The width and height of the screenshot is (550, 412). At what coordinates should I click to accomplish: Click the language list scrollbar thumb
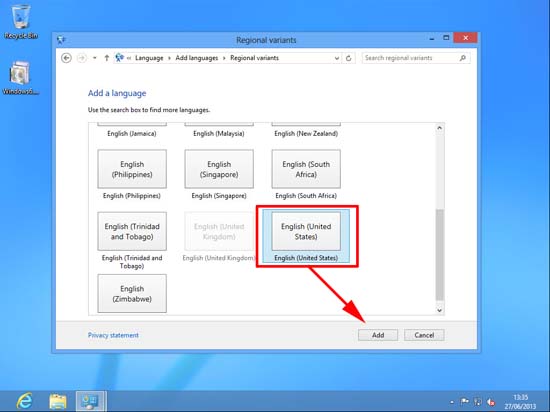coord(440,255)
